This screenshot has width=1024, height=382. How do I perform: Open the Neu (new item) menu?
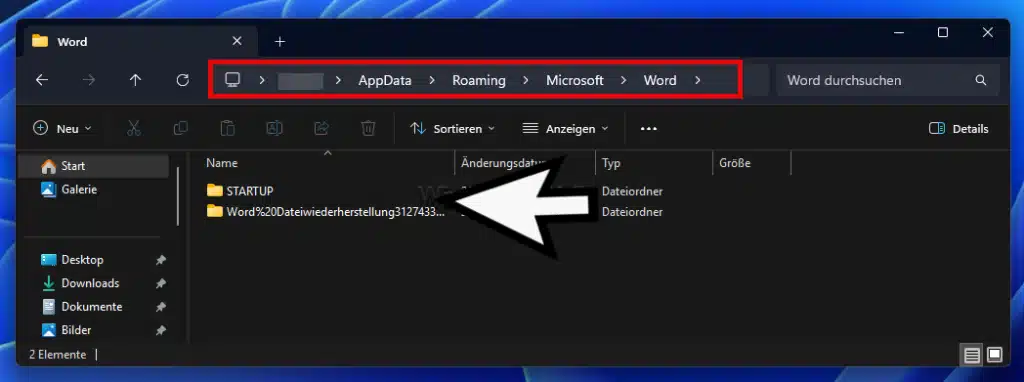click(63, 129)
